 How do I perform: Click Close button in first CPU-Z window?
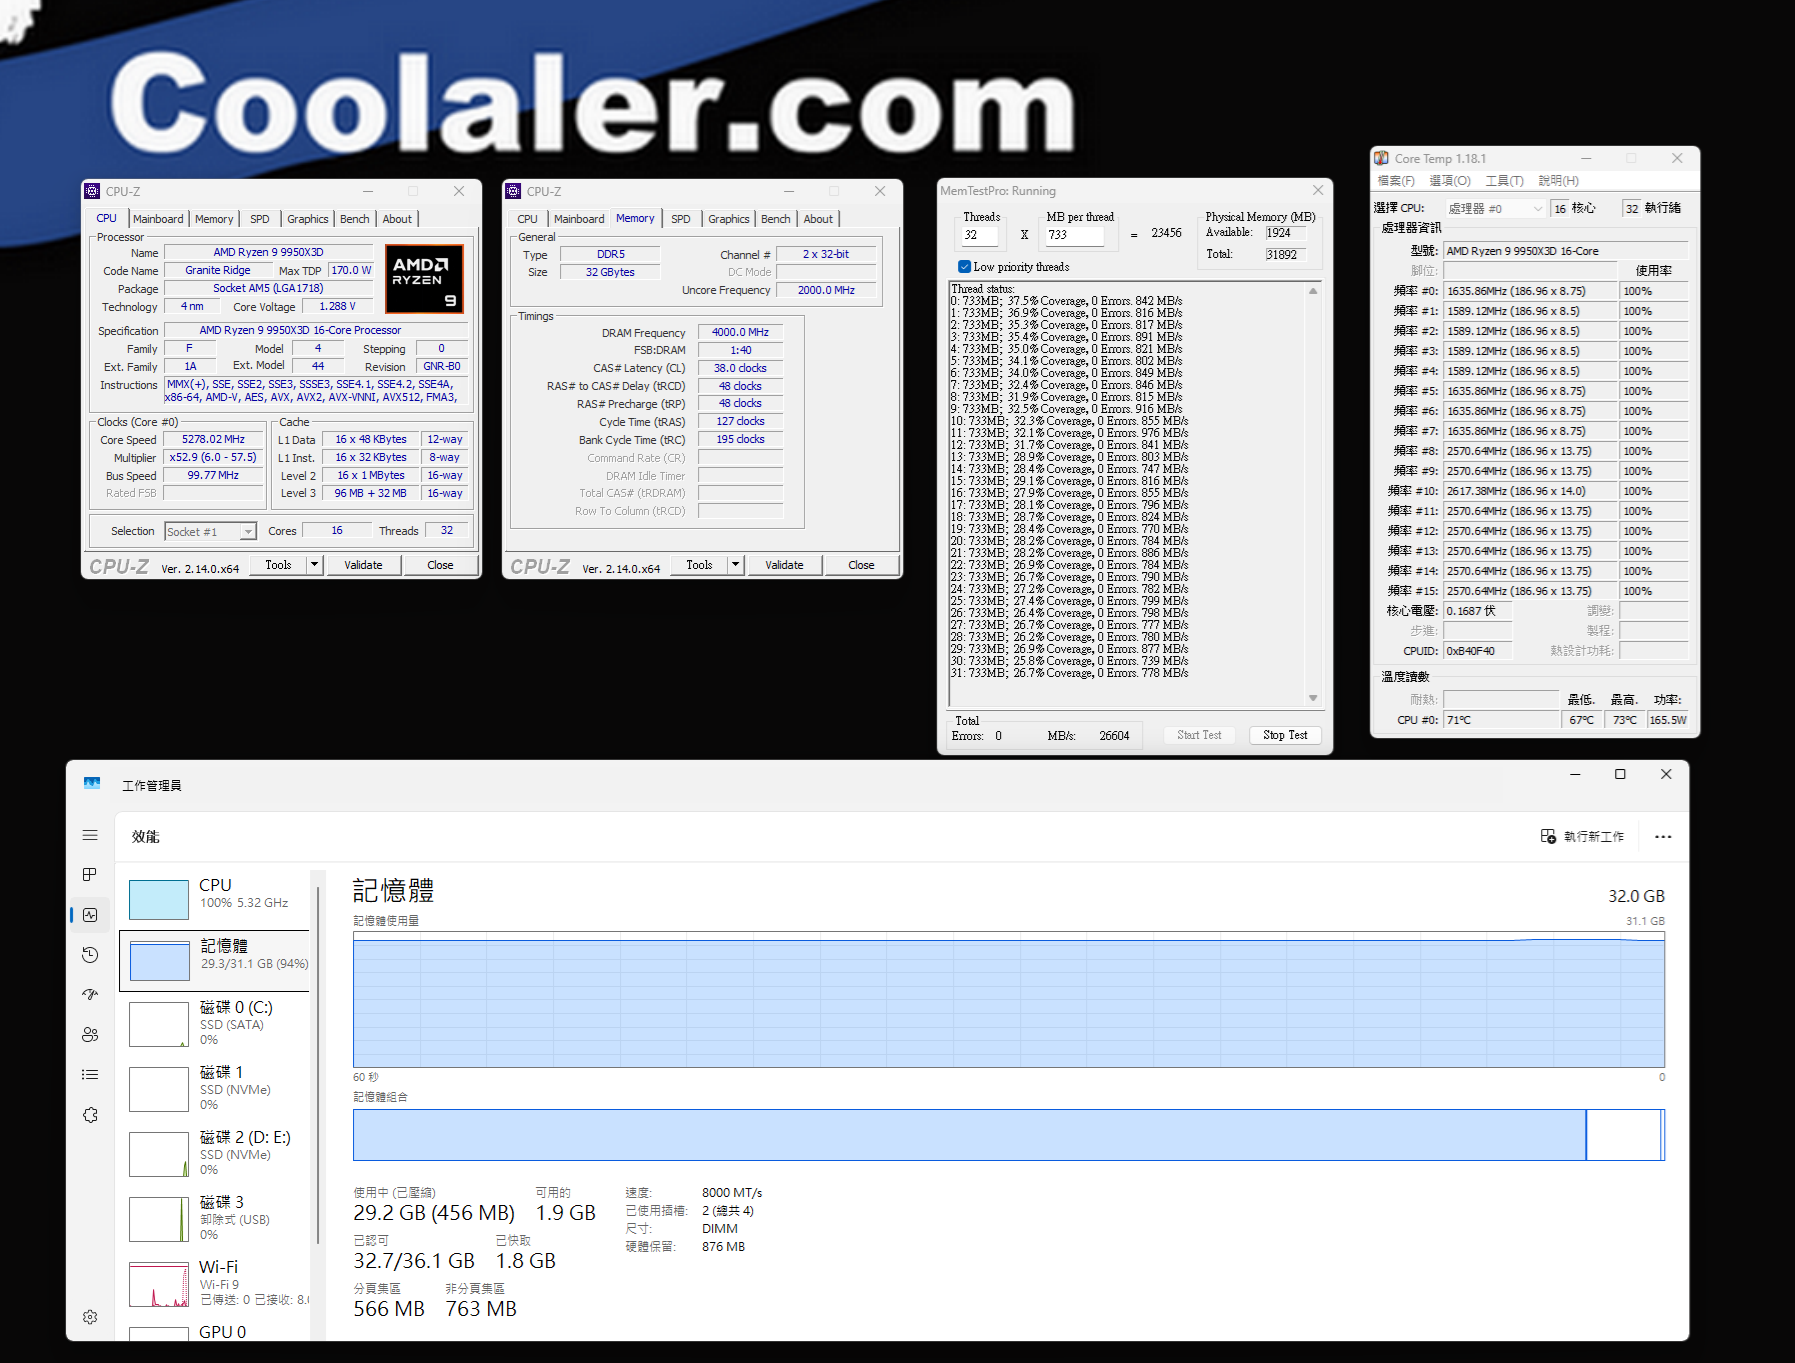[x=440, y=565]
